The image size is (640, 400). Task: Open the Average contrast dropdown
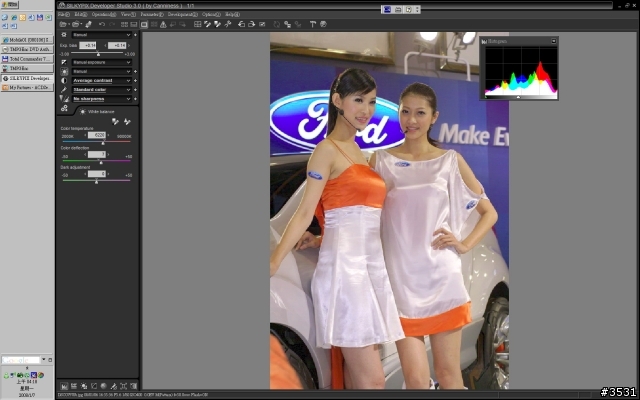(102, 81)
